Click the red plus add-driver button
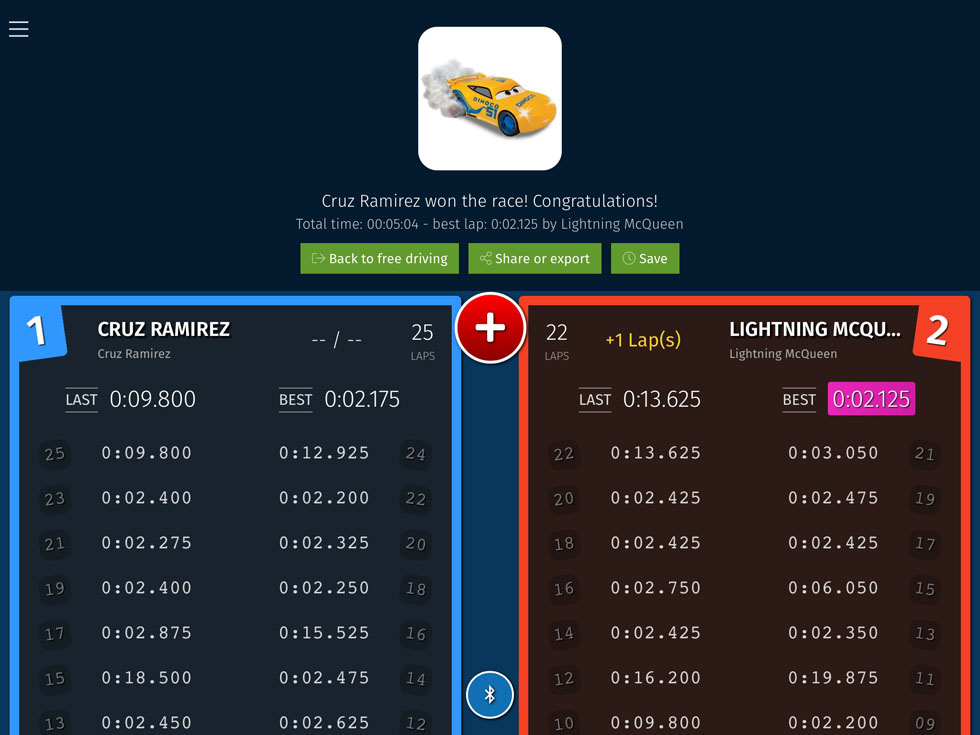 490,328
